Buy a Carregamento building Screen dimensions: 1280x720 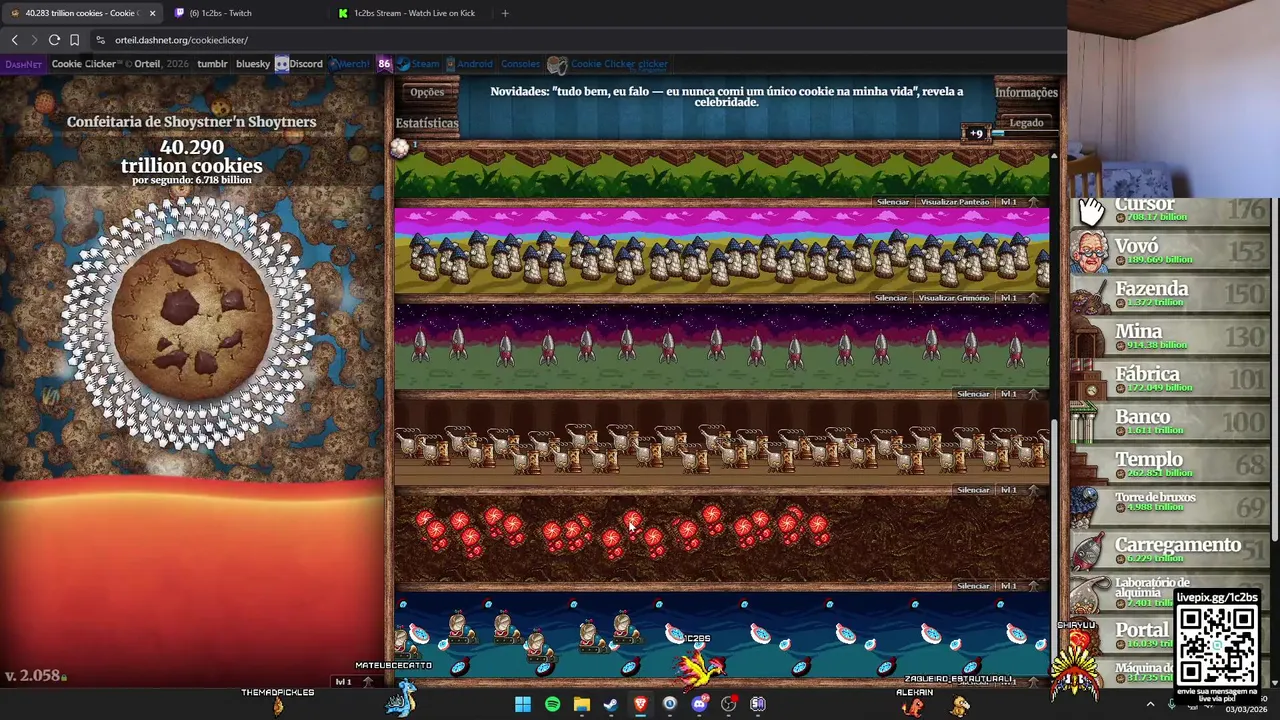click(1171, 550)
